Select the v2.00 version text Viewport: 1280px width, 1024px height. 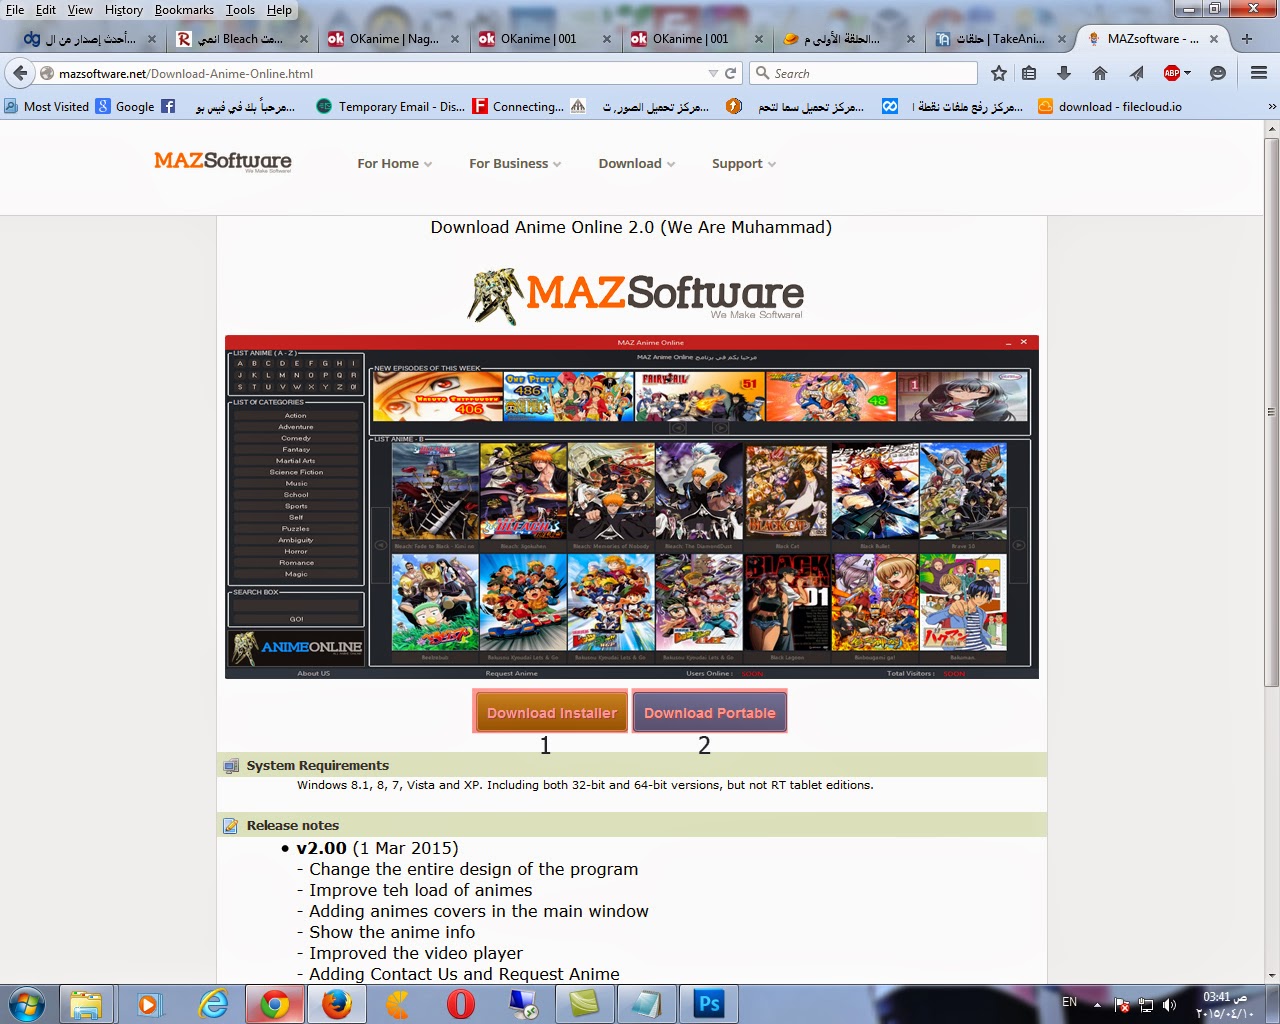tap(321, 848)
